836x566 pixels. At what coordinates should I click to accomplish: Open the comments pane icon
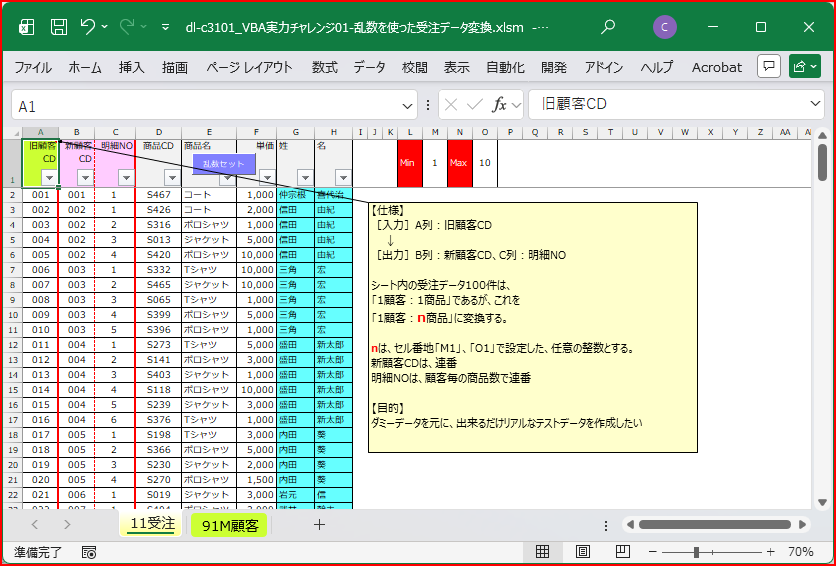(768, 67)
